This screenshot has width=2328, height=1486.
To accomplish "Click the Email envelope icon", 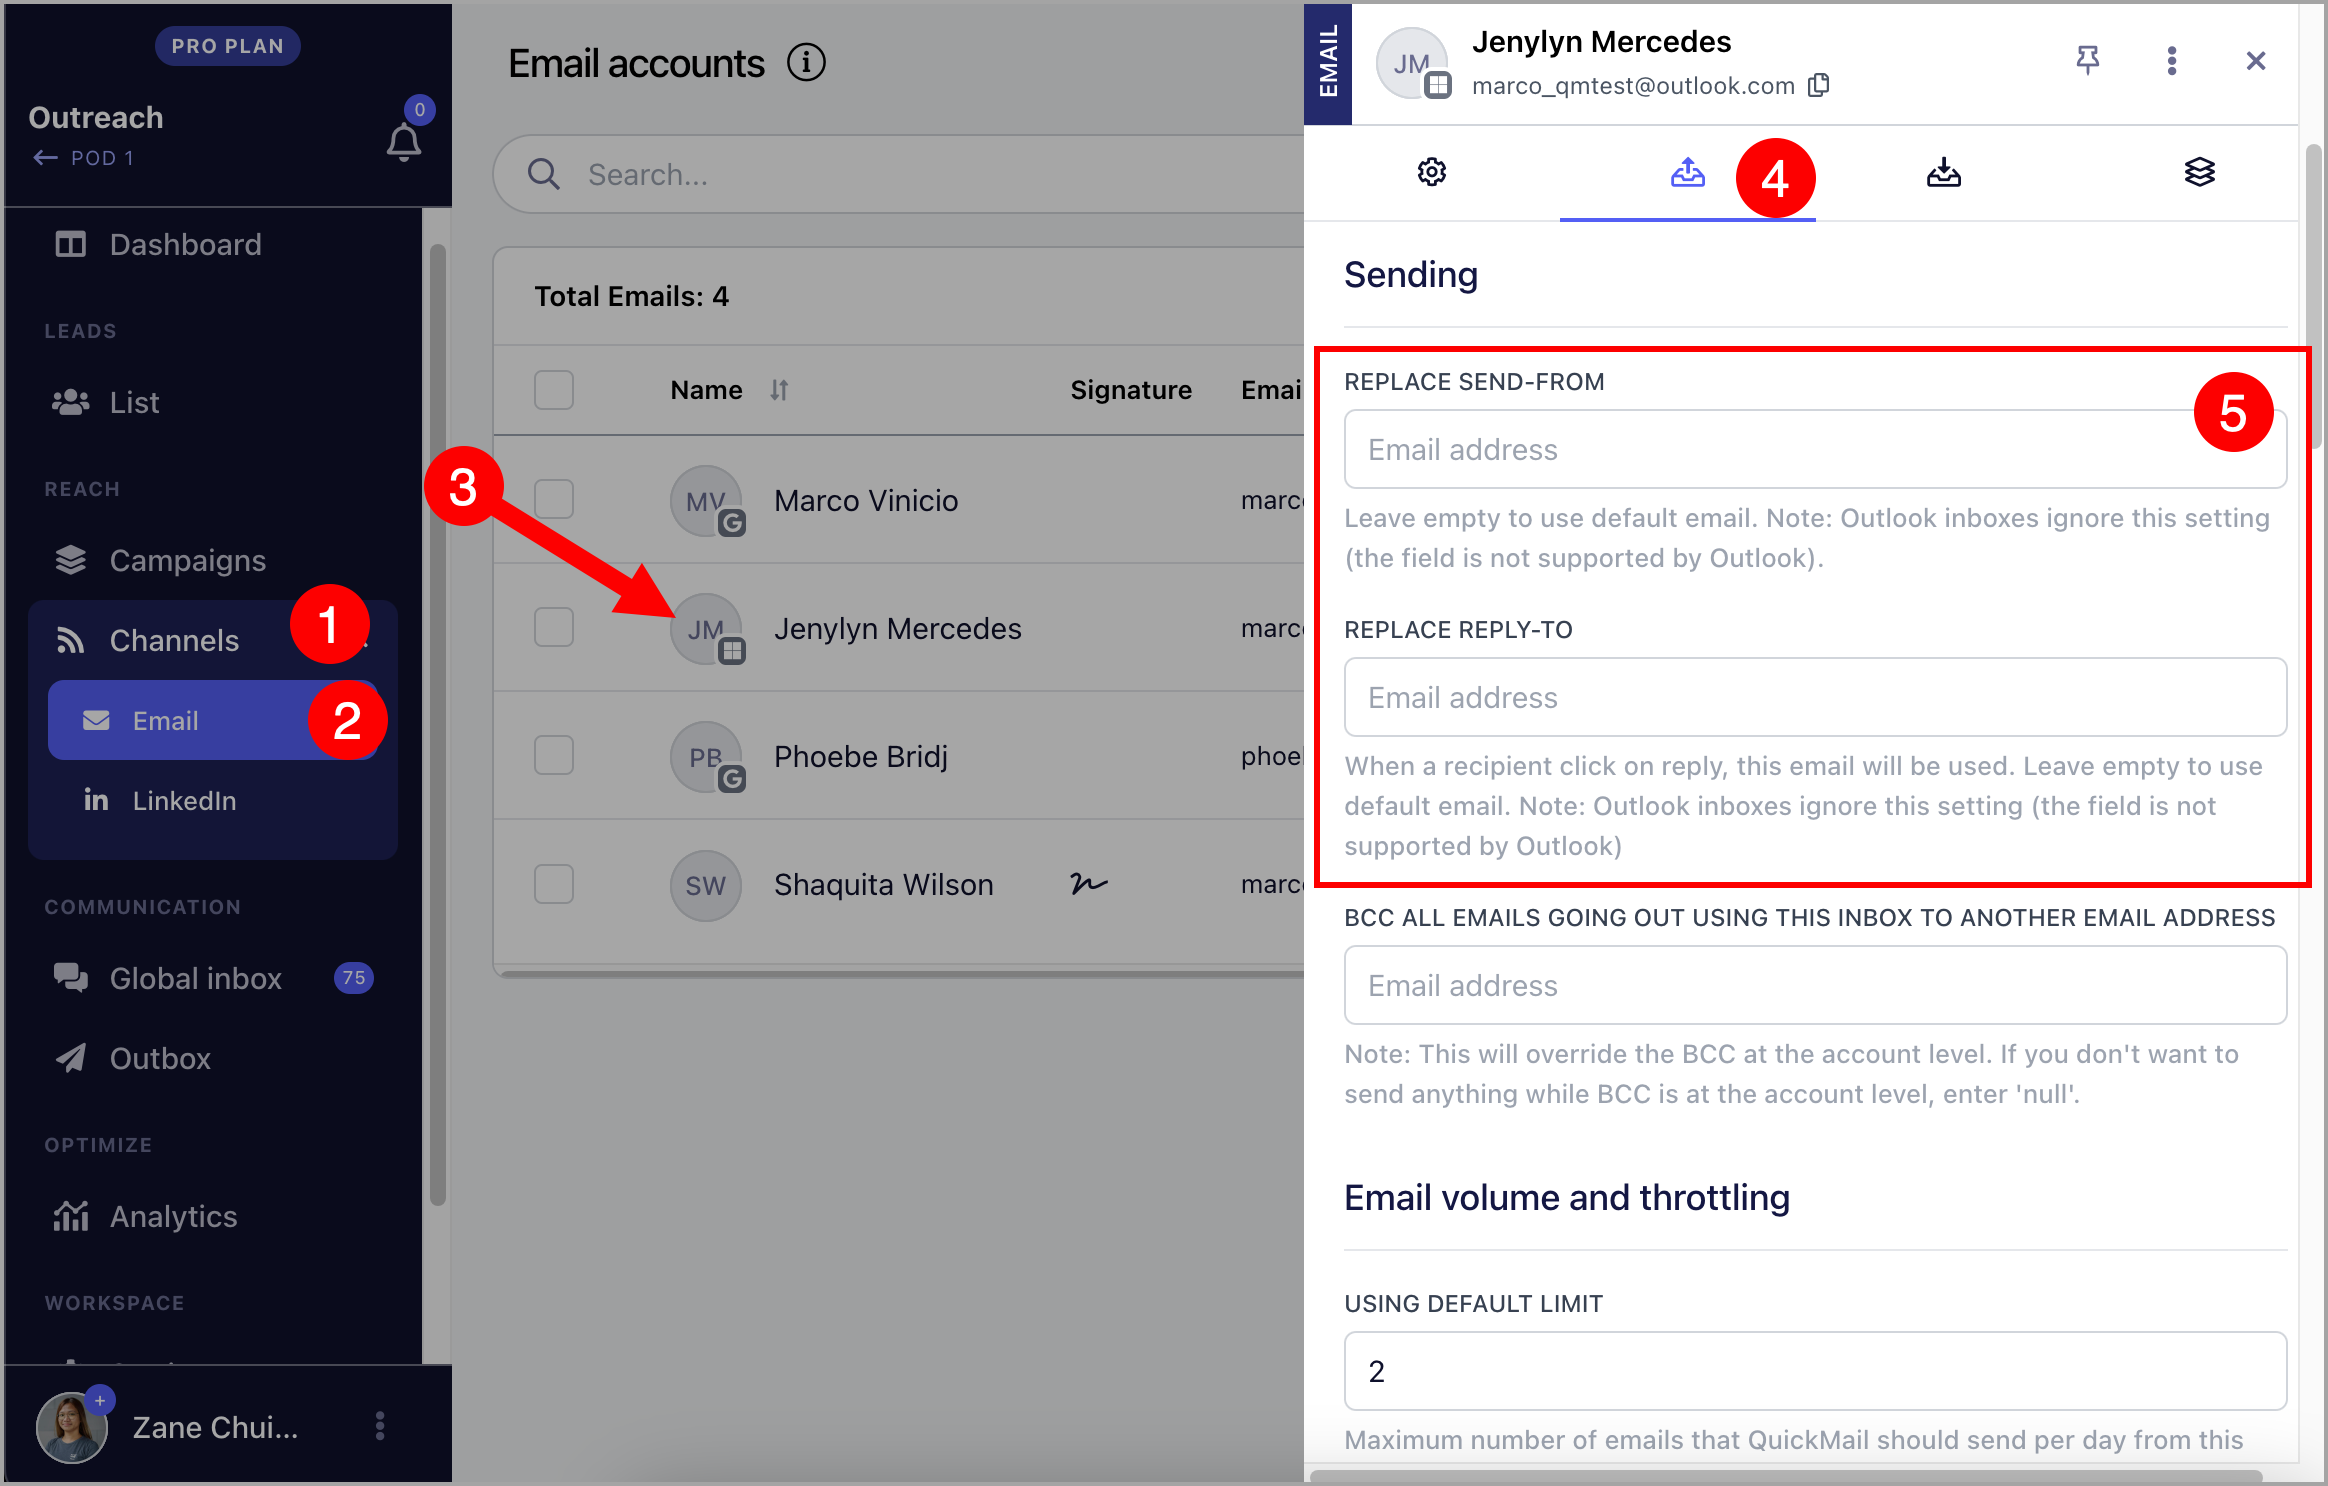I will 96,720.
